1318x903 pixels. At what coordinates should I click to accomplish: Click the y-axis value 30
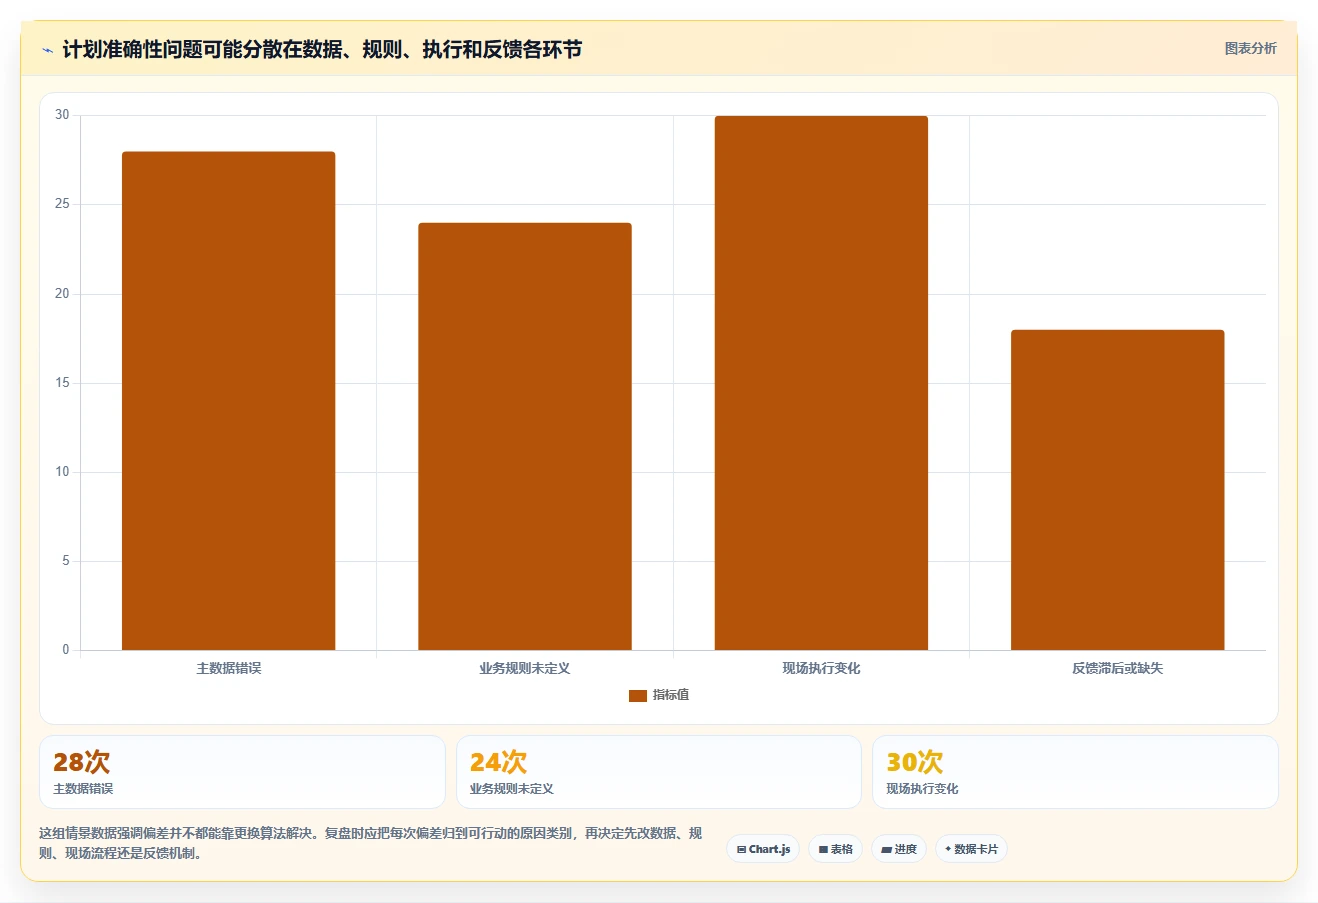coord(62,115)
